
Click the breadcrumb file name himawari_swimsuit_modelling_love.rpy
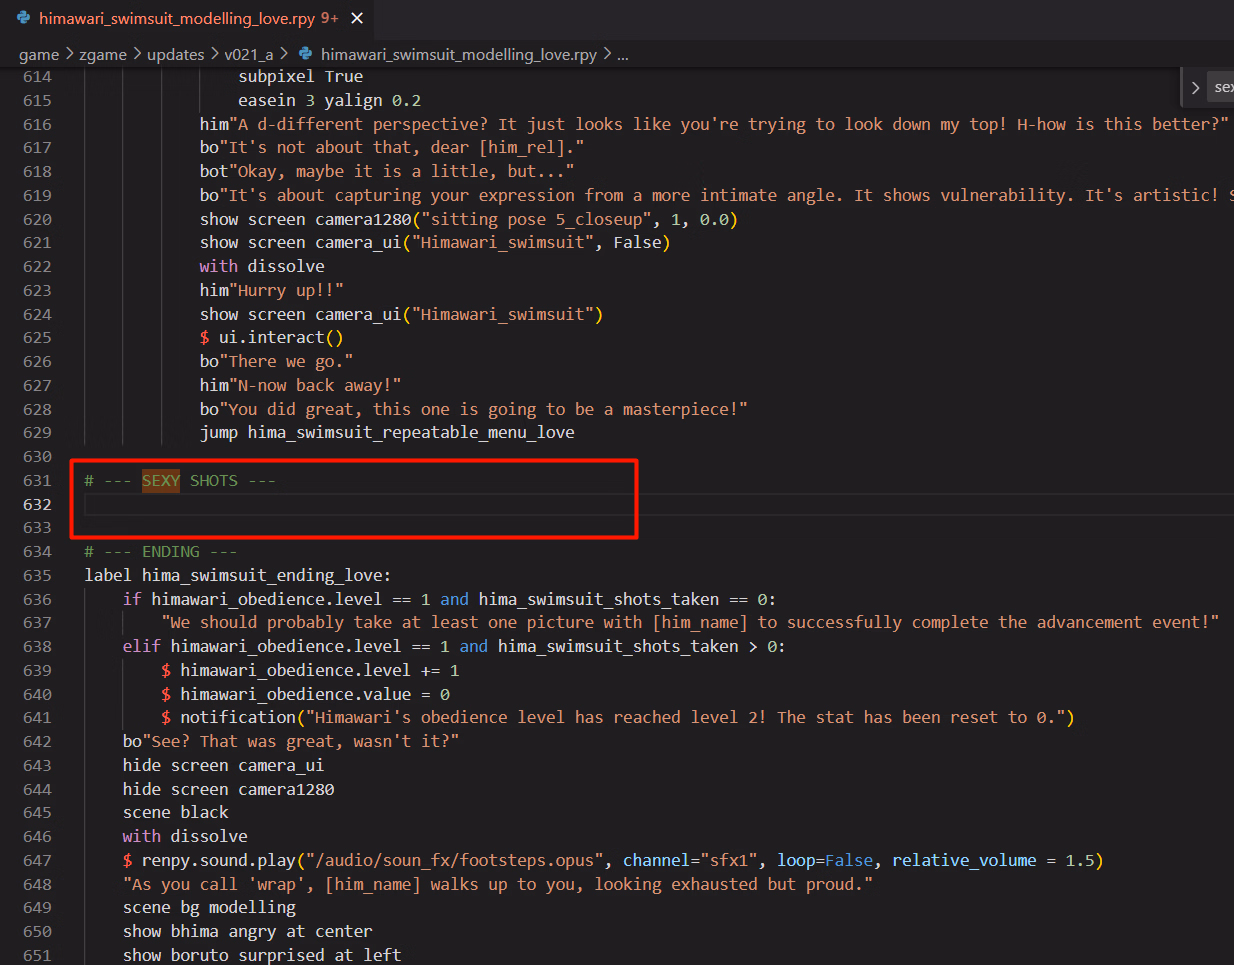click(458, 54)
